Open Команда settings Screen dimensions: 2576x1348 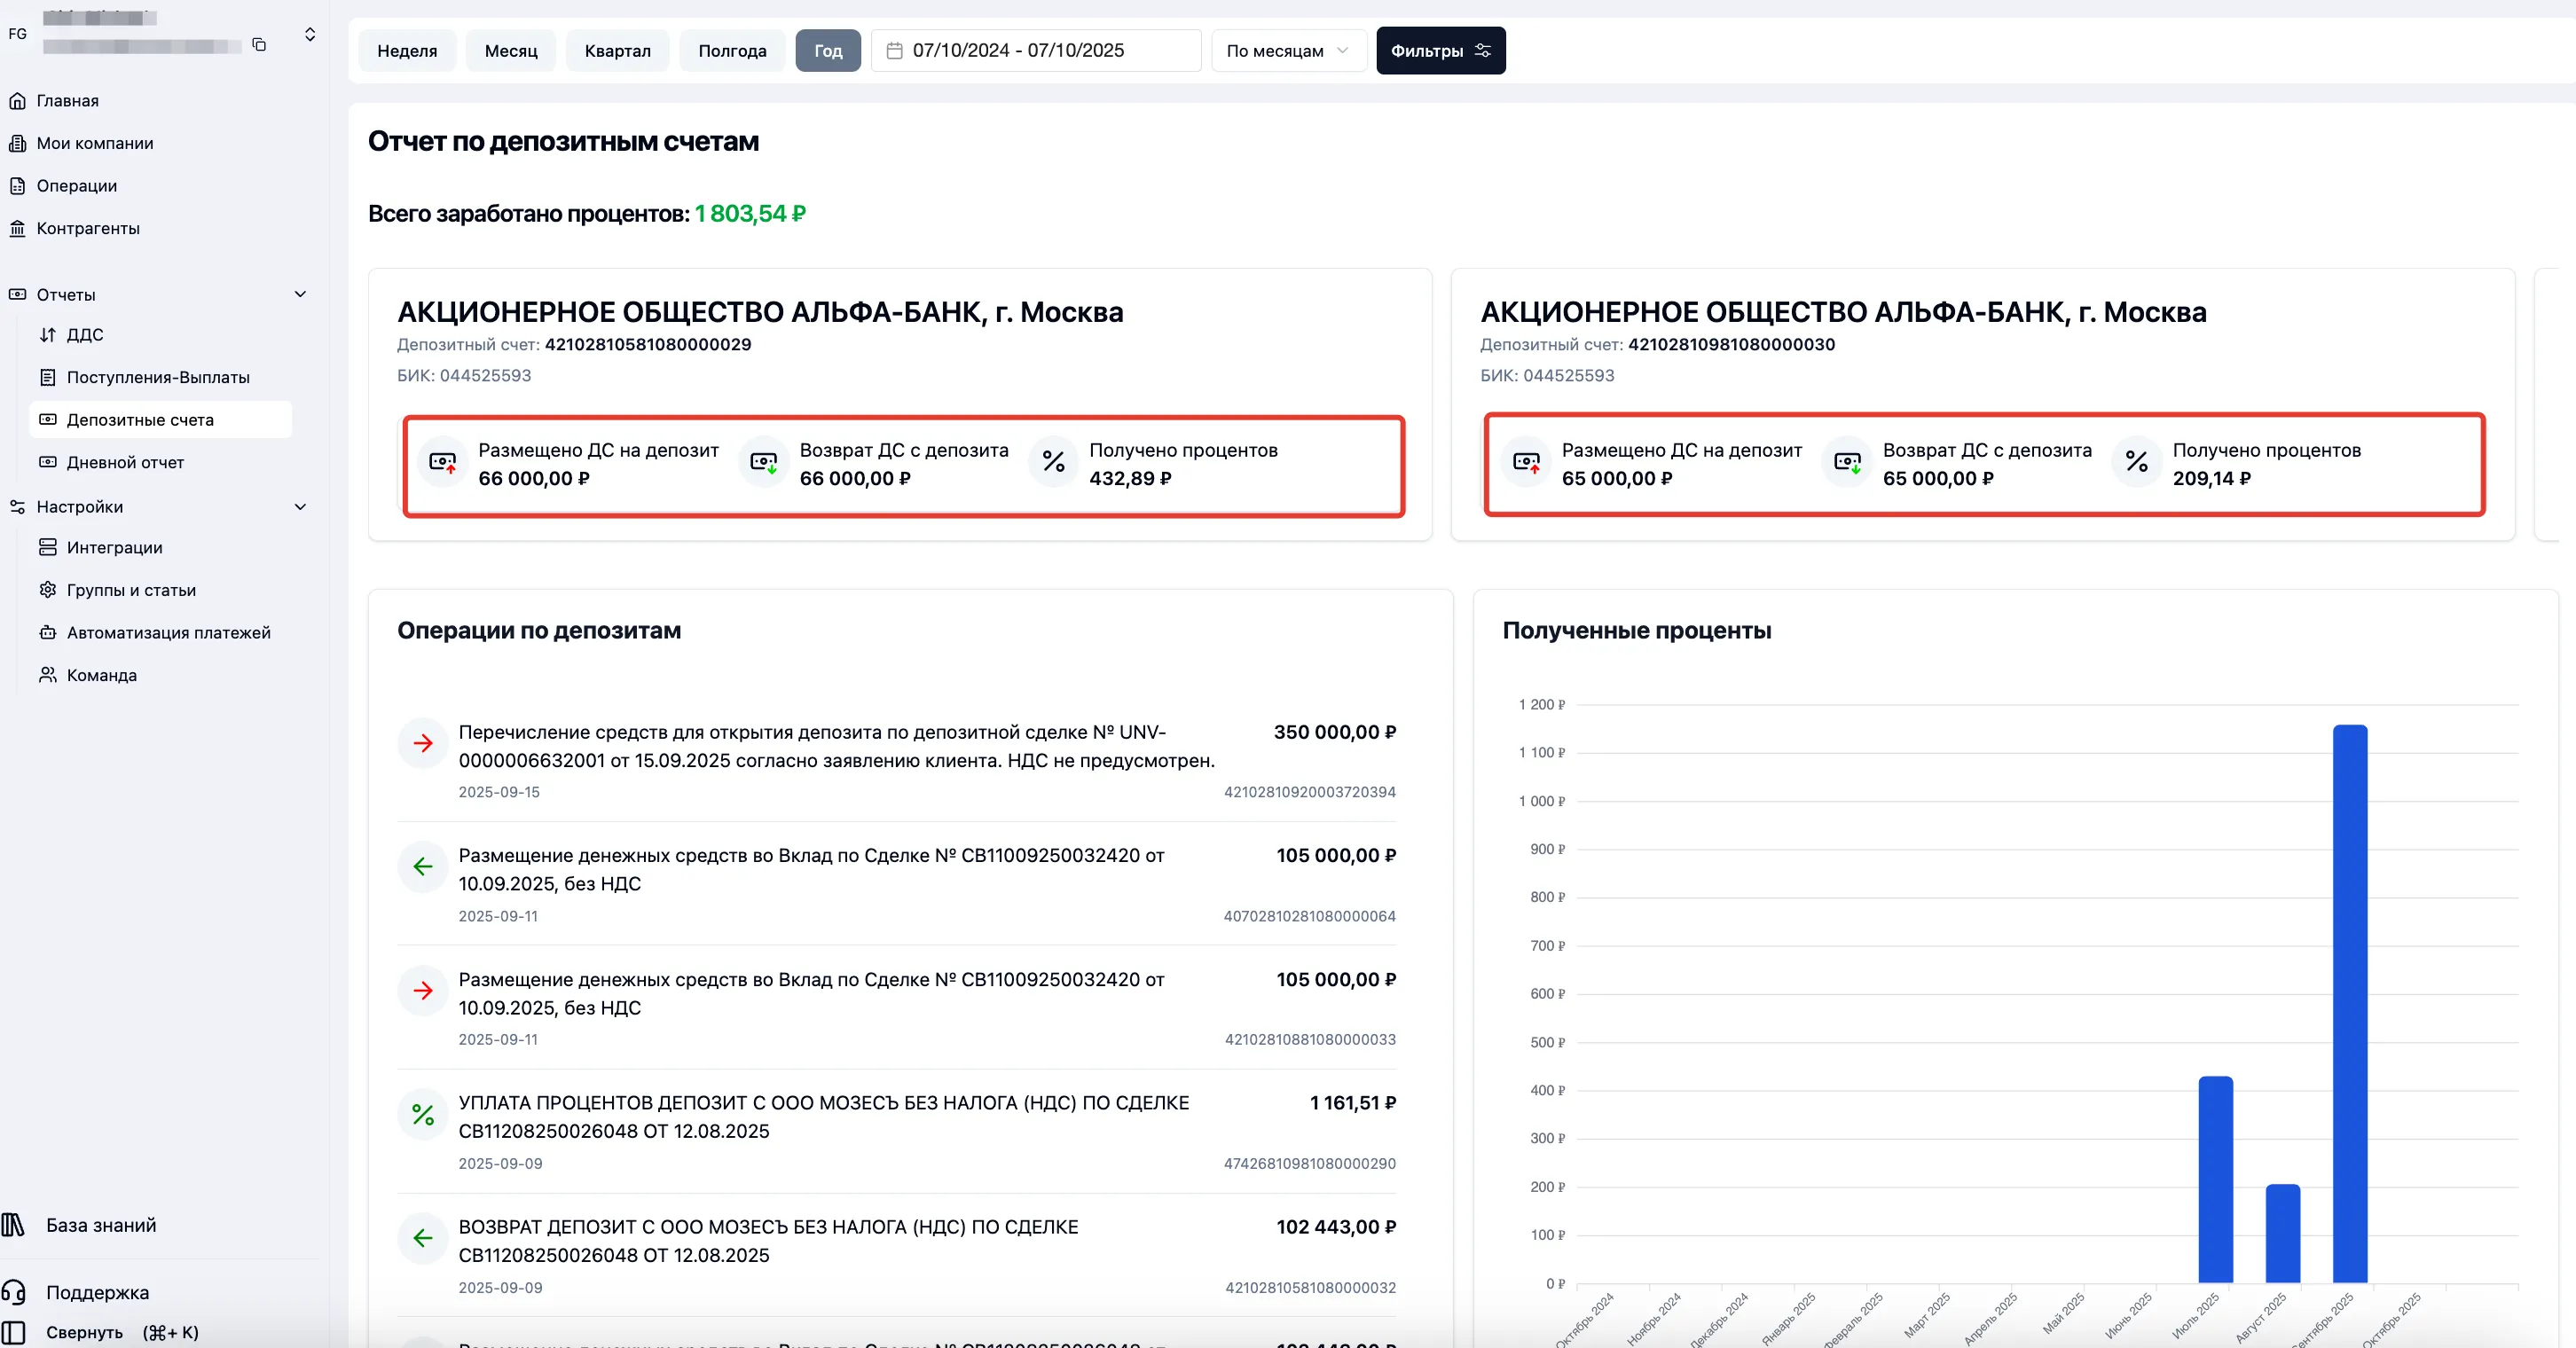(101, 675)
